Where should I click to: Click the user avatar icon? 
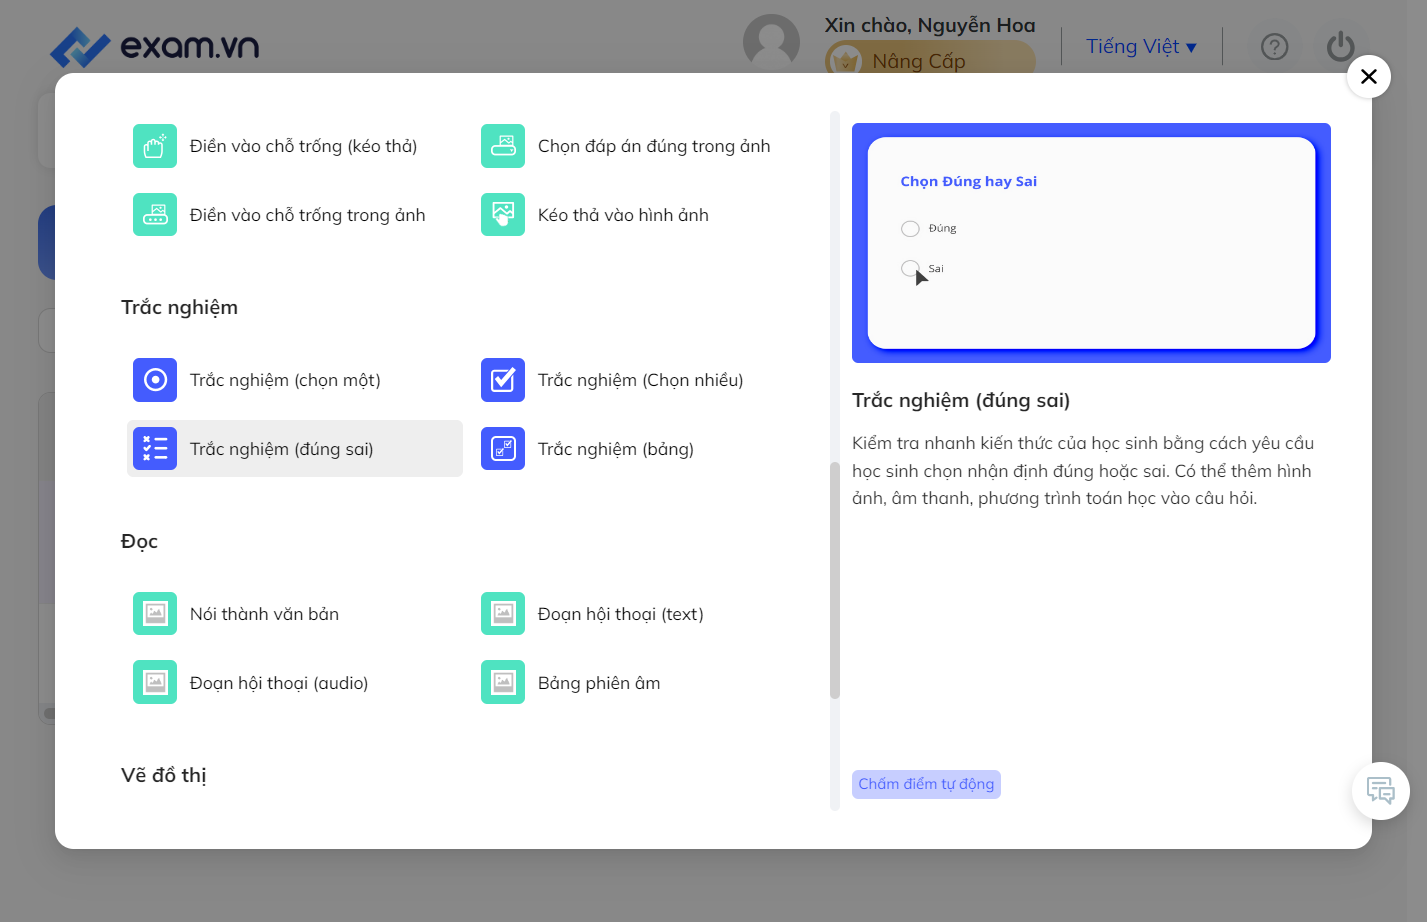(x=771, y=43)
